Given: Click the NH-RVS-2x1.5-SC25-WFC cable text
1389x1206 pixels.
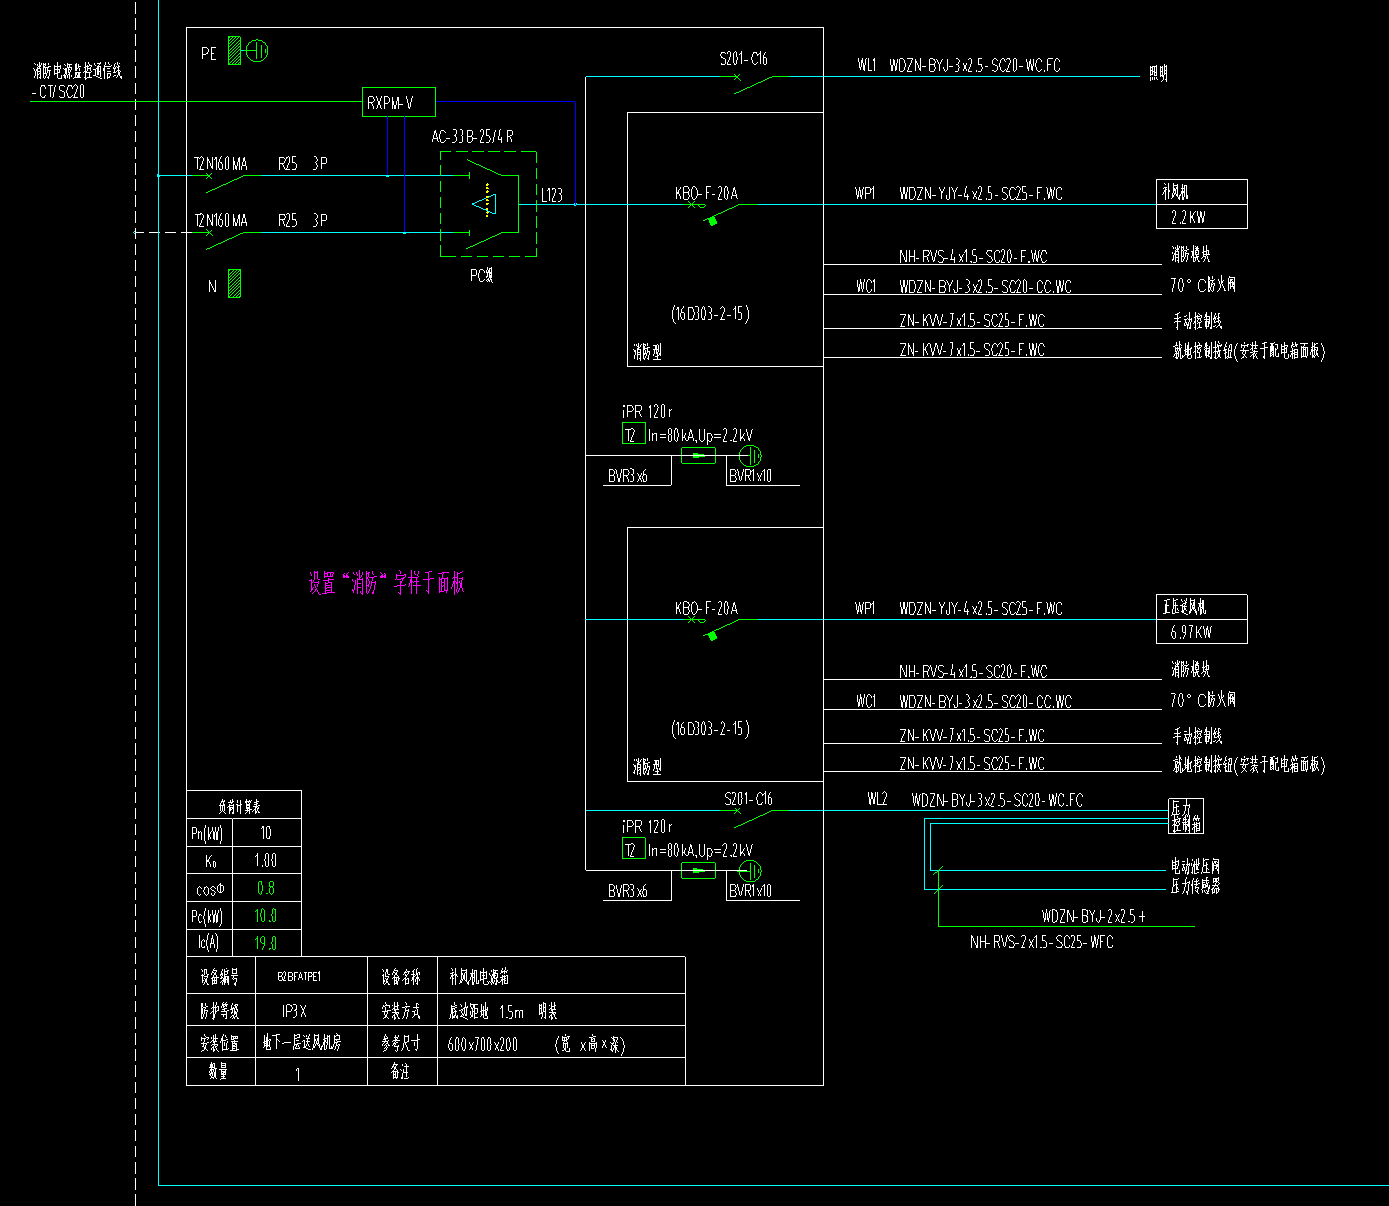Looking at the screenshot, I should 1041,942.
